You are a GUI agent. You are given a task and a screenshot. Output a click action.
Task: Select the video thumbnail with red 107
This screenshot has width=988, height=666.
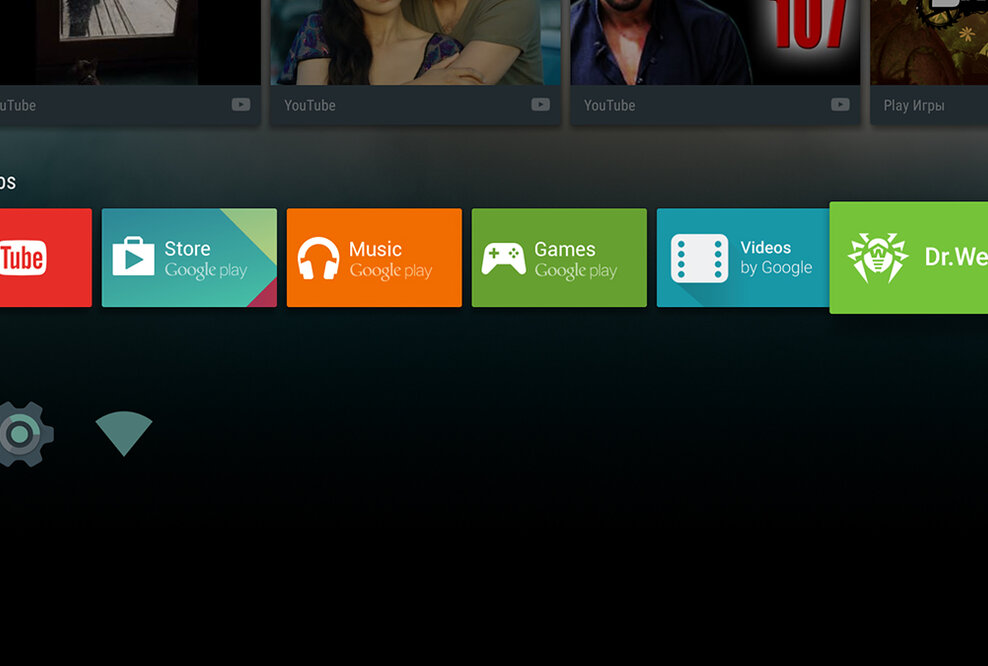(714, 42)
